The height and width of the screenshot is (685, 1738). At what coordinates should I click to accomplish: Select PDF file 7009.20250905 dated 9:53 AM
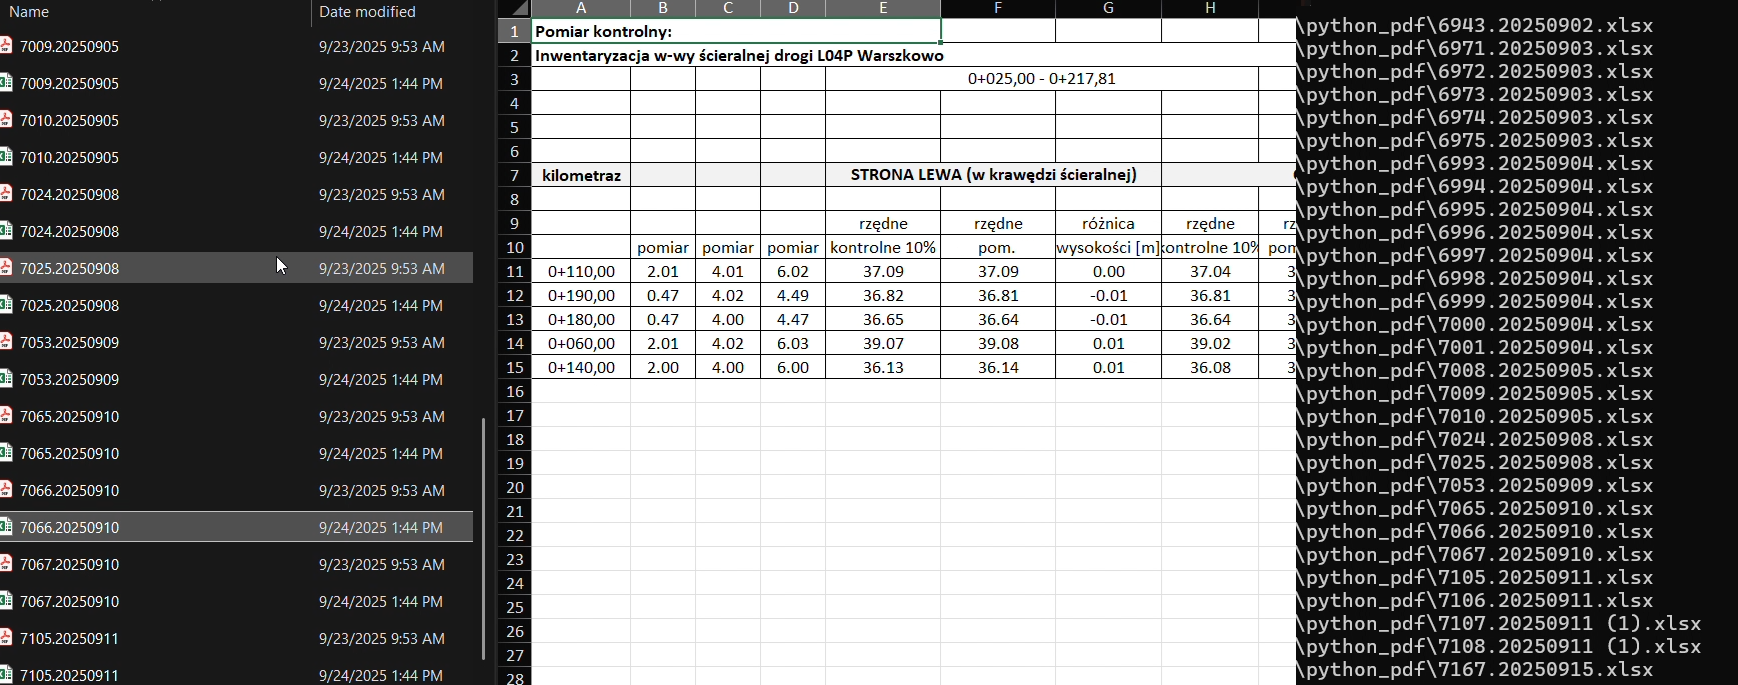236,46
